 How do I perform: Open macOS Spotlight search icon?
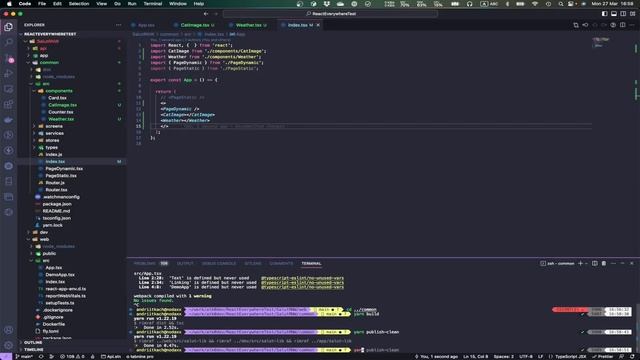561,4
